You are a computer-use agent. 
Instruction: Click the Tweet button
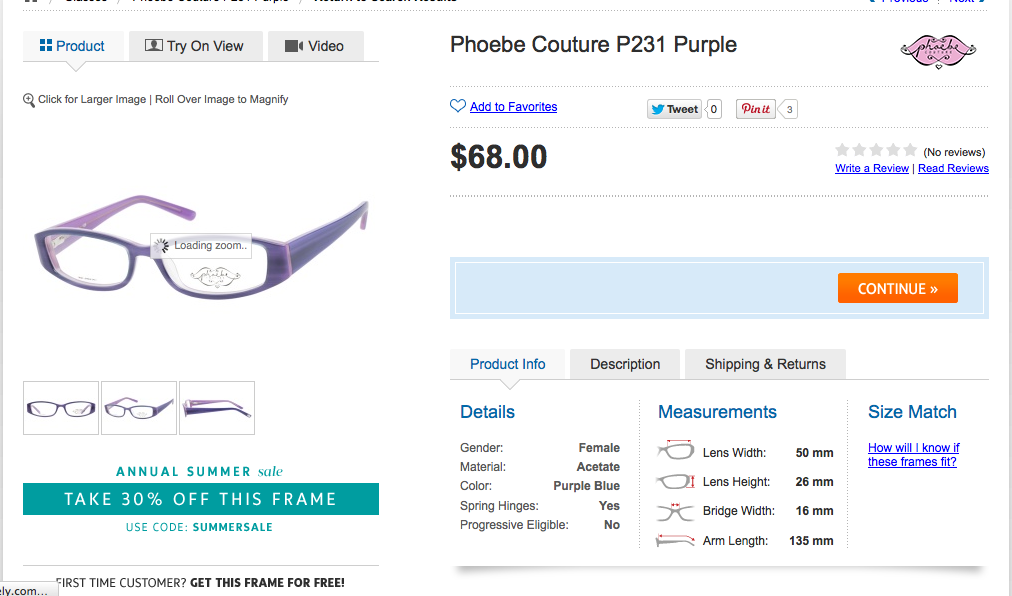coord(675,109)
